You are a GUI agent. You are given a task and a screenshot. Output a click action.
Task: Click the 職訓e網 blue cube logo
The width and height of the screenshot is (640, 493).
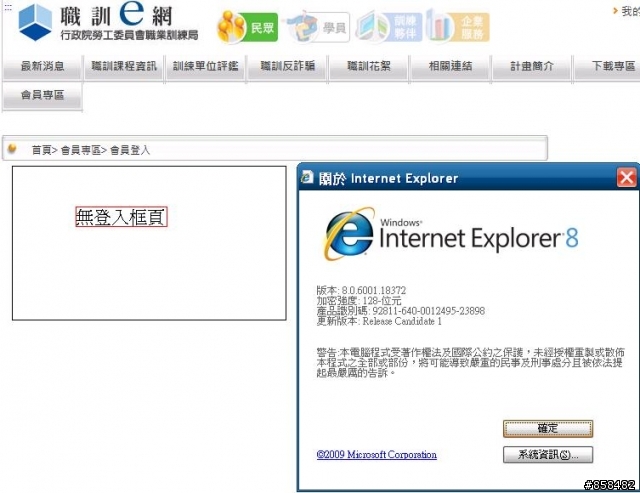click(x=36, y=22)
